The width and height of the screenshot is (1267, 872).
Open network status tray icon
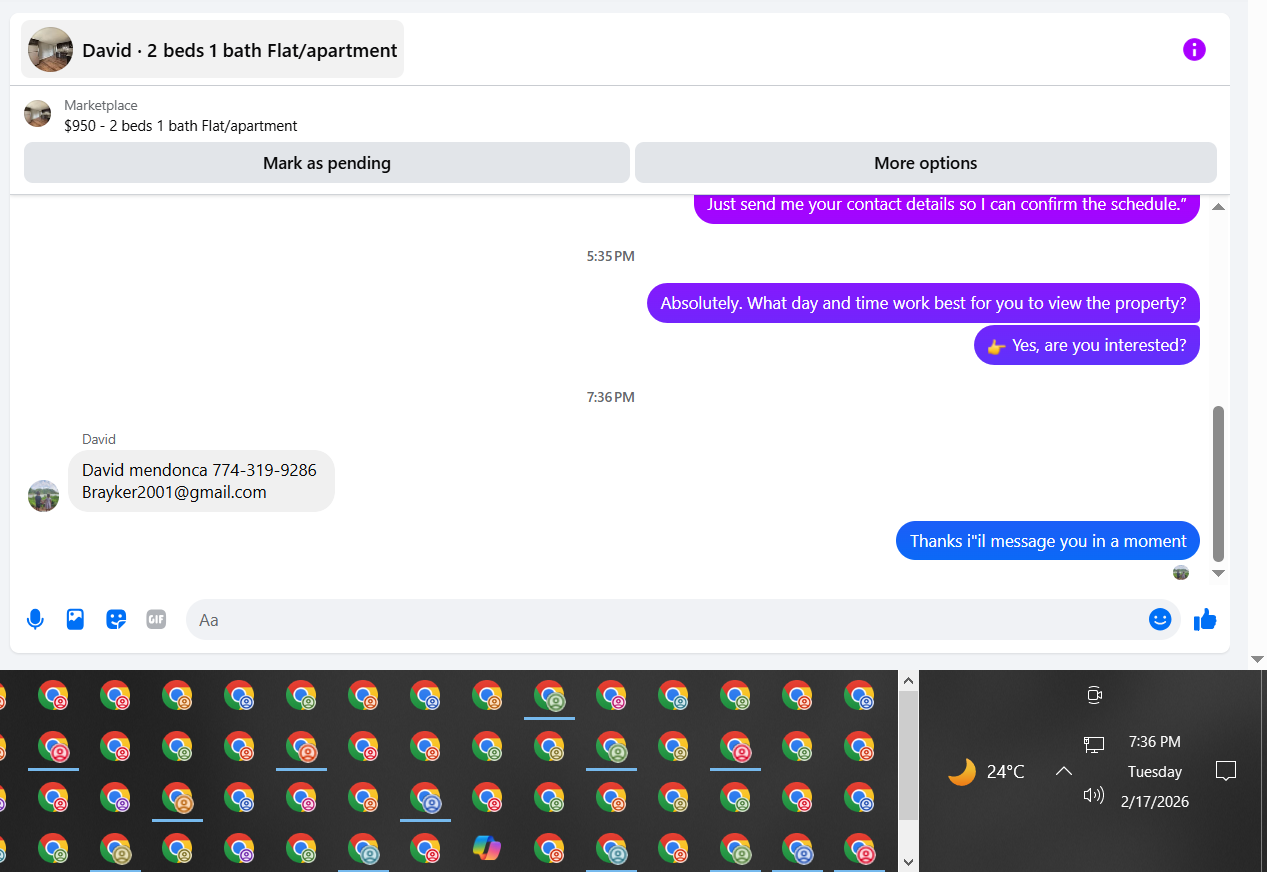[x=1094, y=744]
